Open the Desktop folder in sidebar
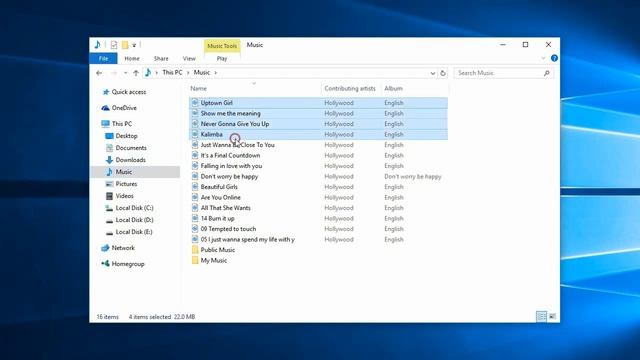The height and width of the screenshot is (360, 640). pos(126,136)
